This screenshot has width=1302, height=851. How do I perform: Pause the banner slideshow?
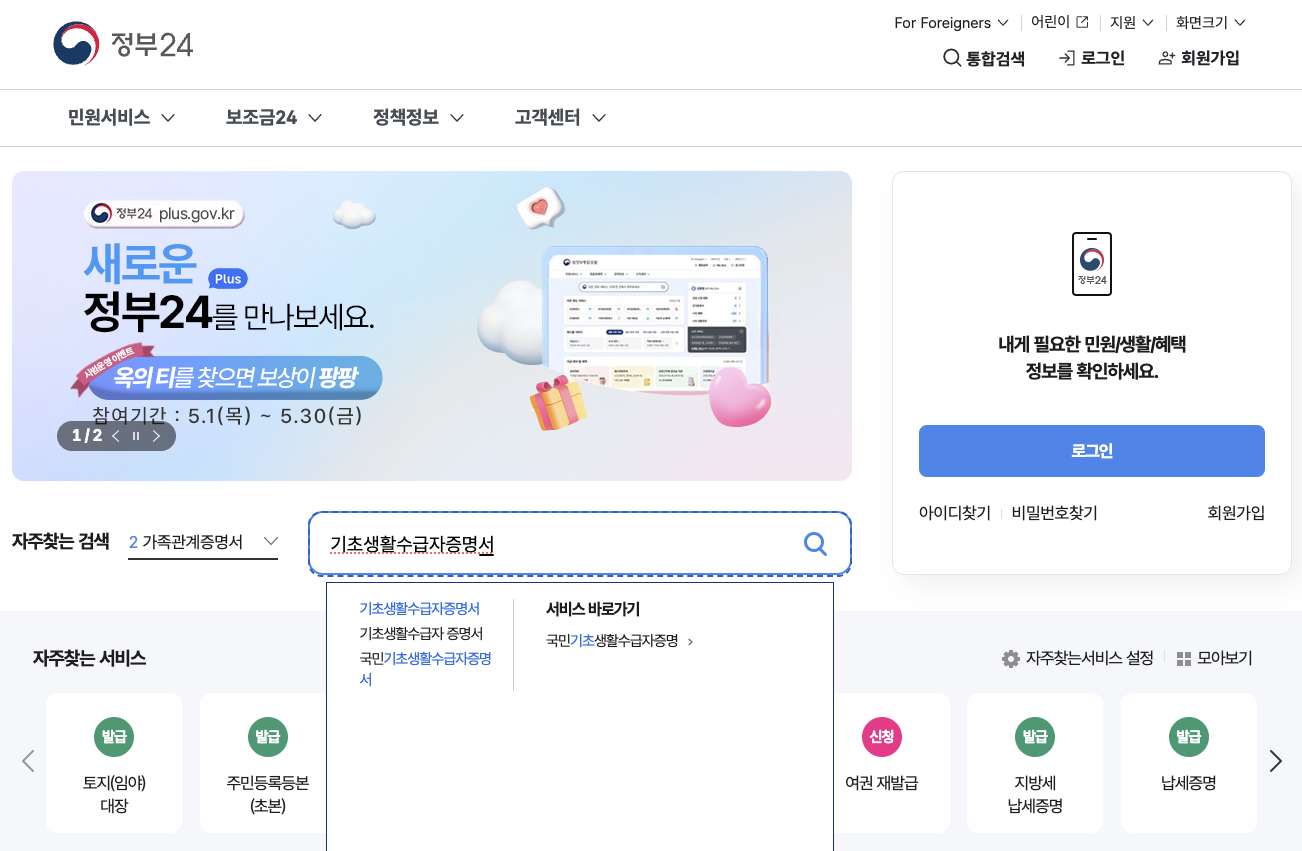pos(136,436)
